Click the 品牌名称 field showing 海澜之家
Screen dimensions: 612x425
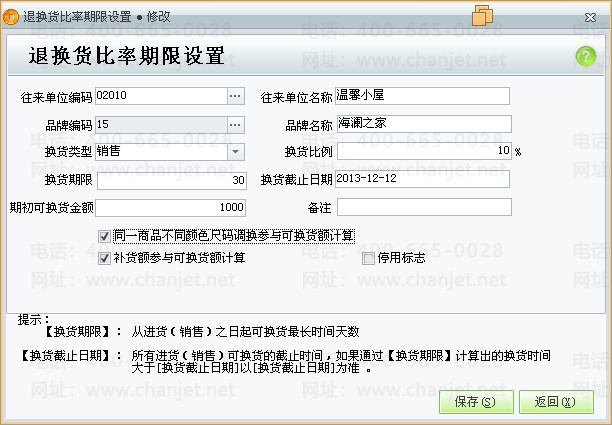(x=423, y=124)
